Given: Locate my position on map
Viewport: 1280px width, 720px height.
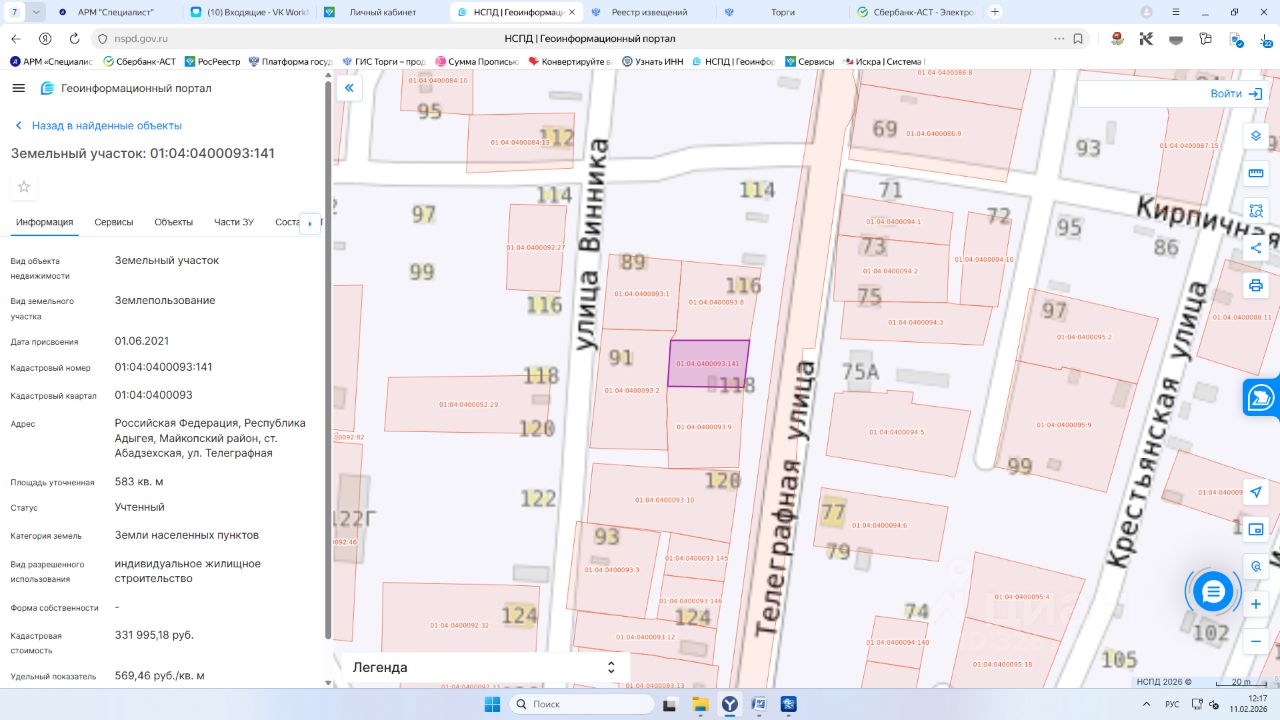Looking at the screenshot, I should (1256, 492).
